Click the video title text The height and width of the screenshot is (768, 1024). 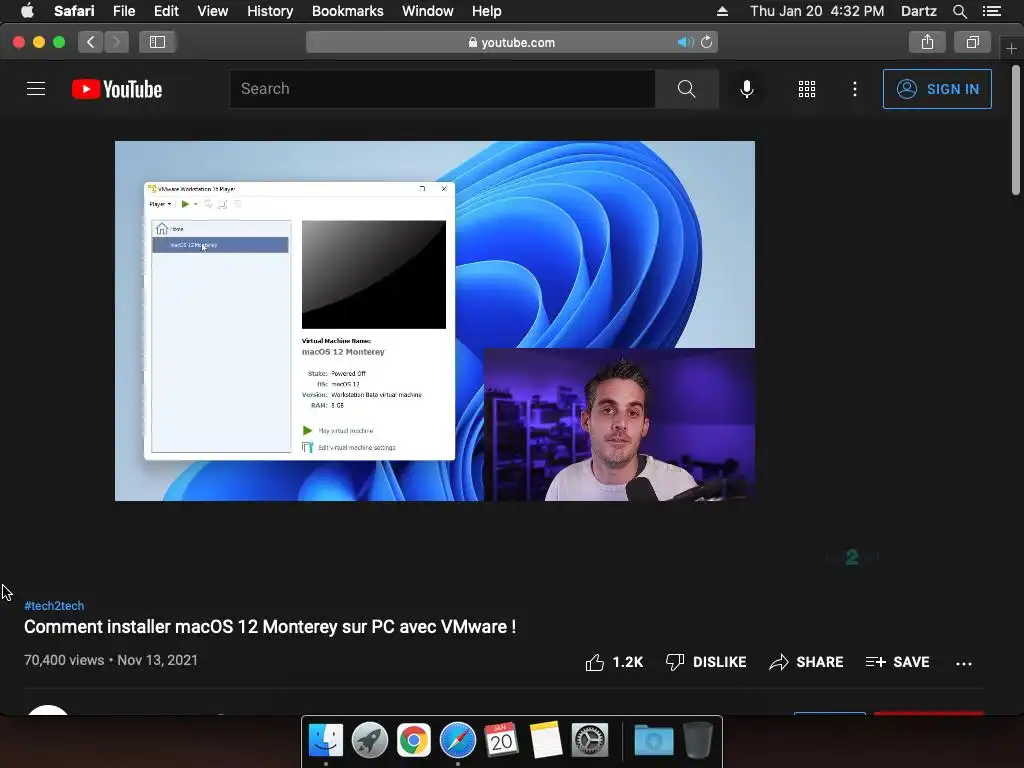coord(270,627)
